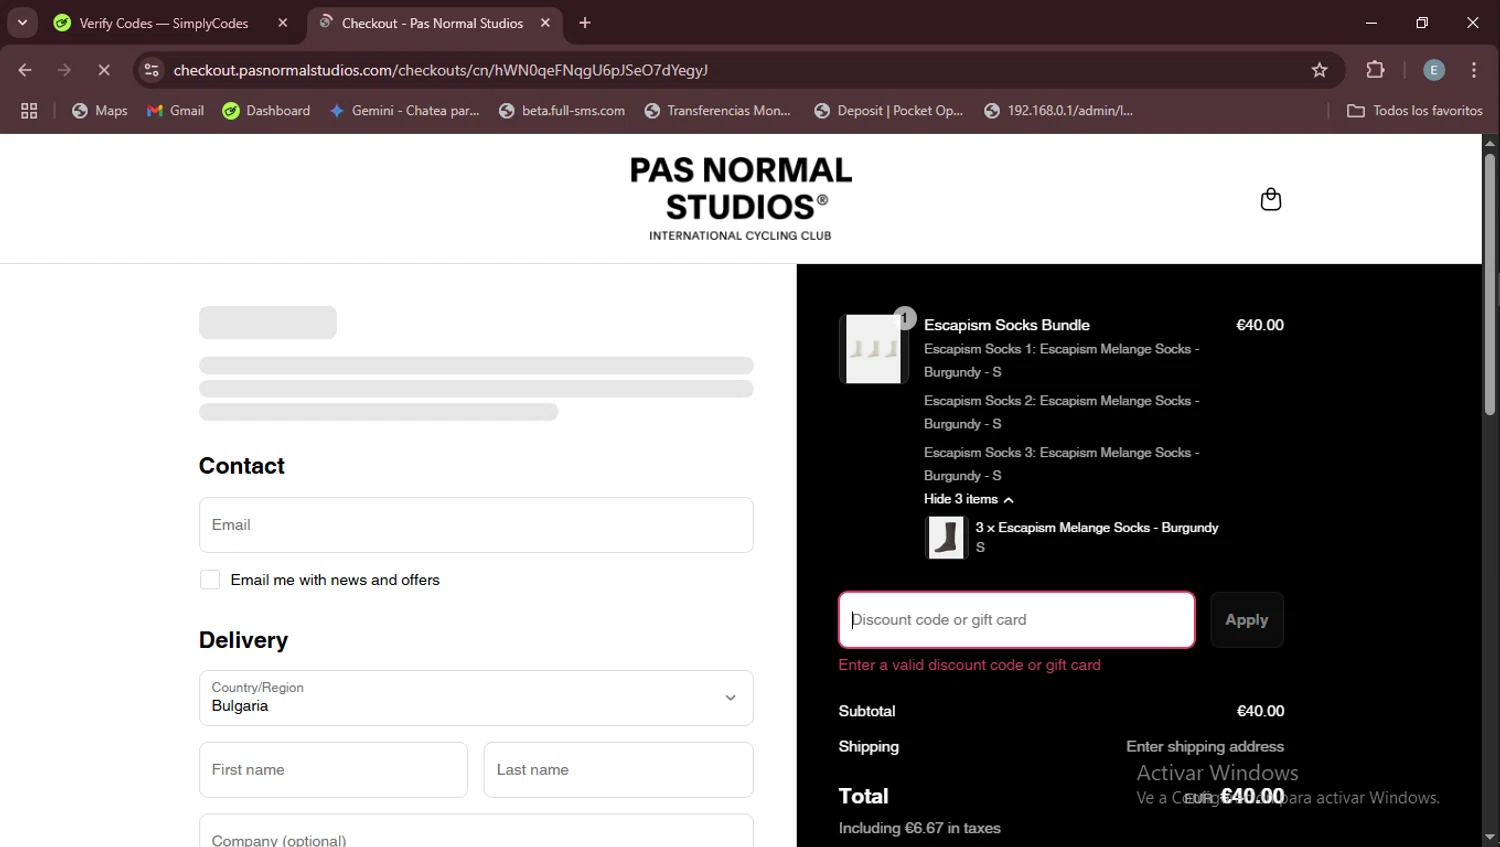
Task: Click the Contact heading
Action: tap(242, 466)
